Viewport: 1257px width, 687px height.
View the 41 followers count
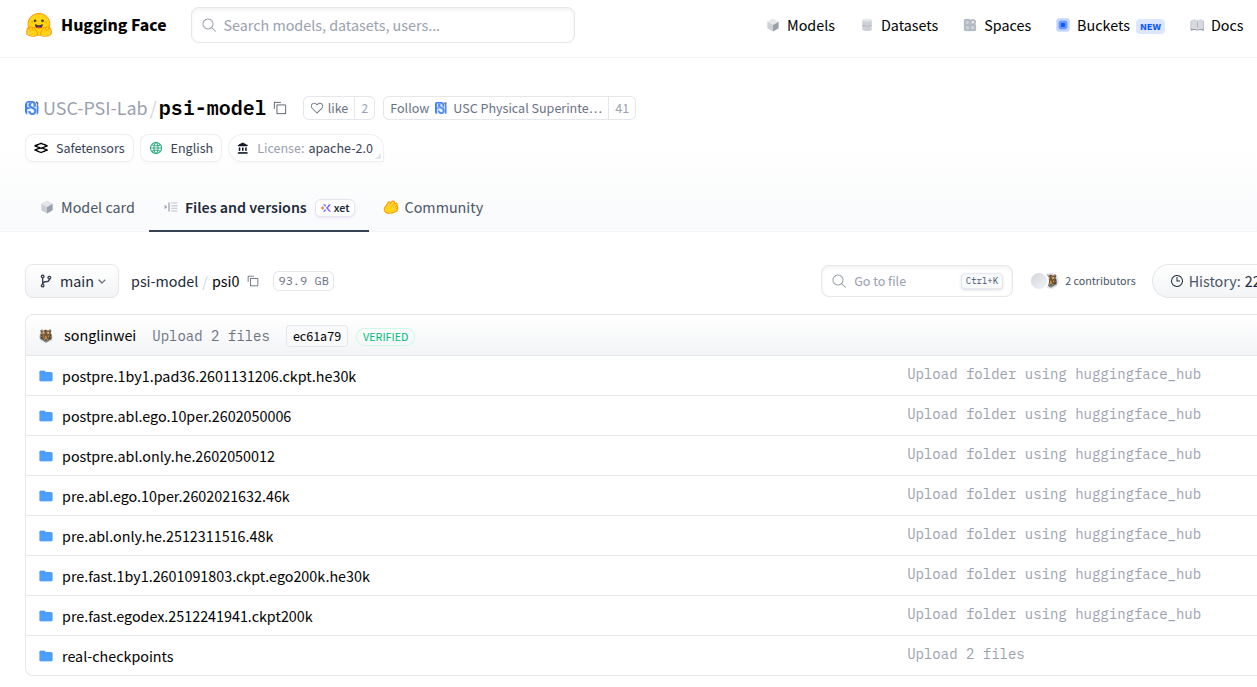tap(622, 108)
